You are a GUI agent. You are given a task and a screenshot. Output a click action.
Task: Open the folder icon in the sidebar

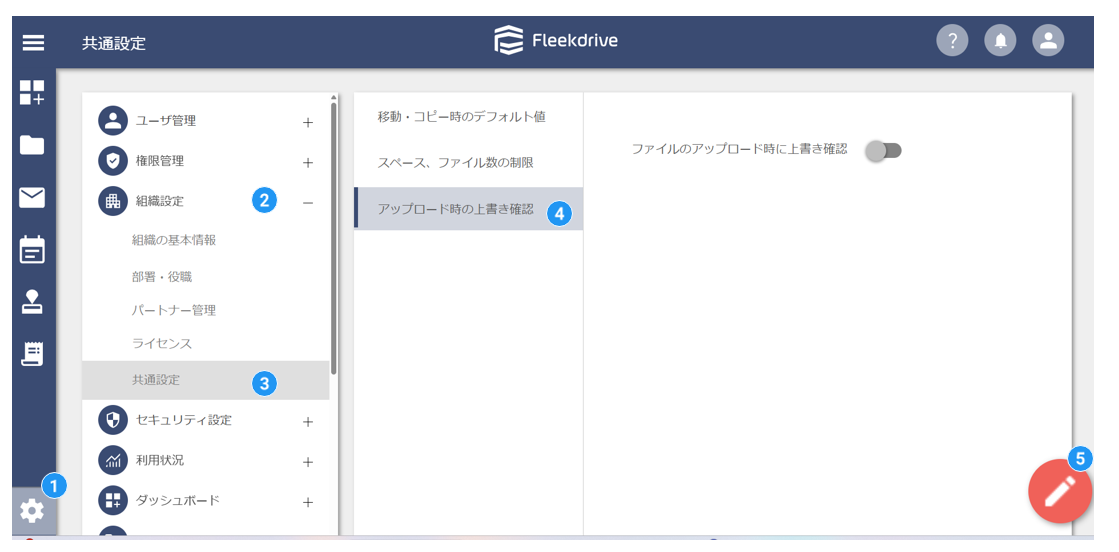click(32, 146)
